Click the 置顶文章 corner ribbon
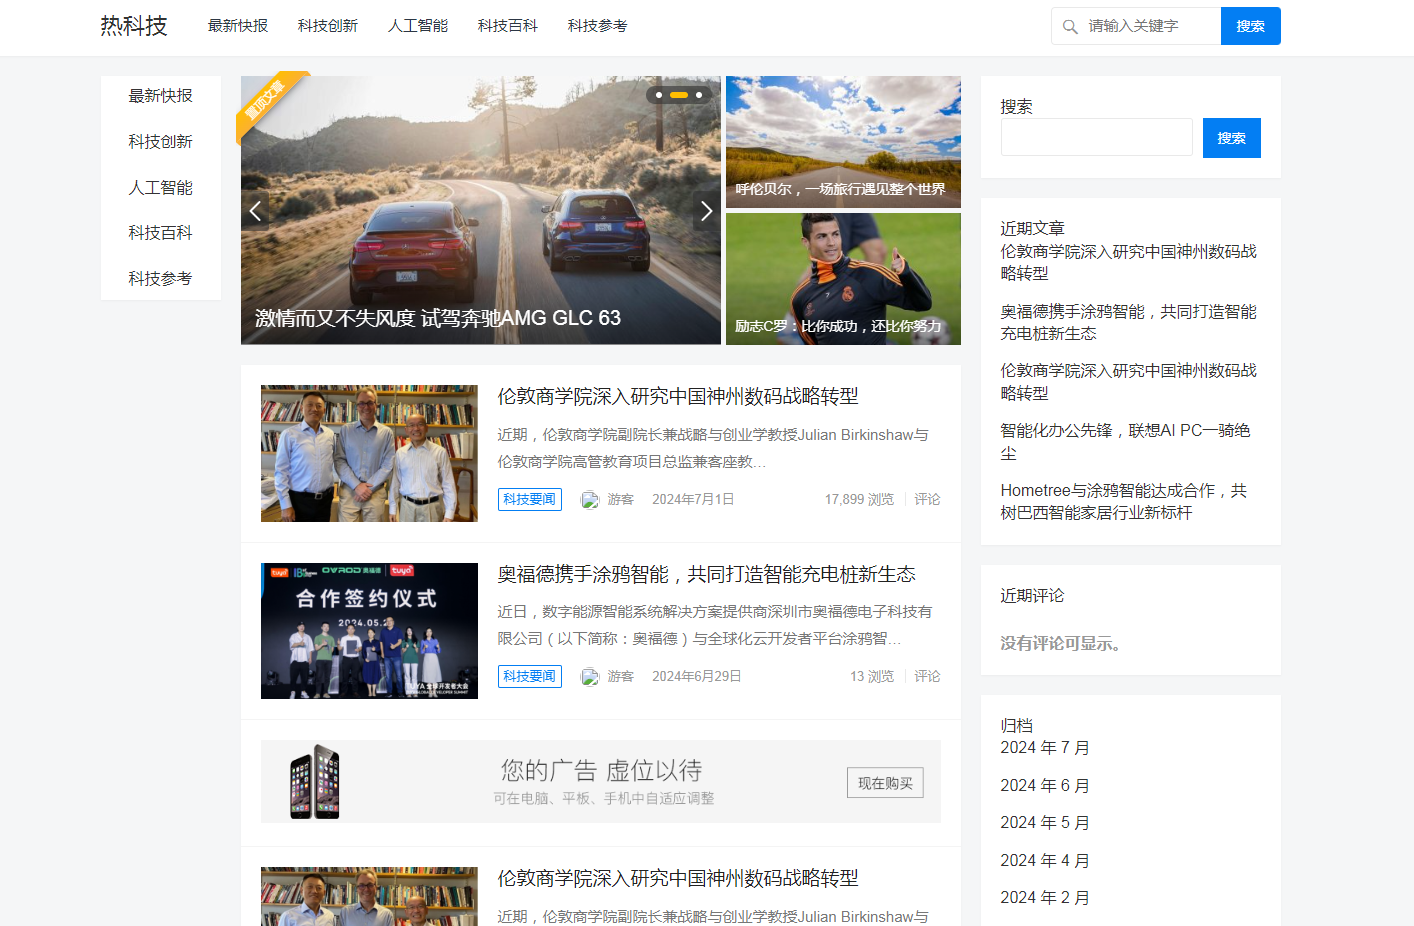1414x926 pixels. click(266, 101)
